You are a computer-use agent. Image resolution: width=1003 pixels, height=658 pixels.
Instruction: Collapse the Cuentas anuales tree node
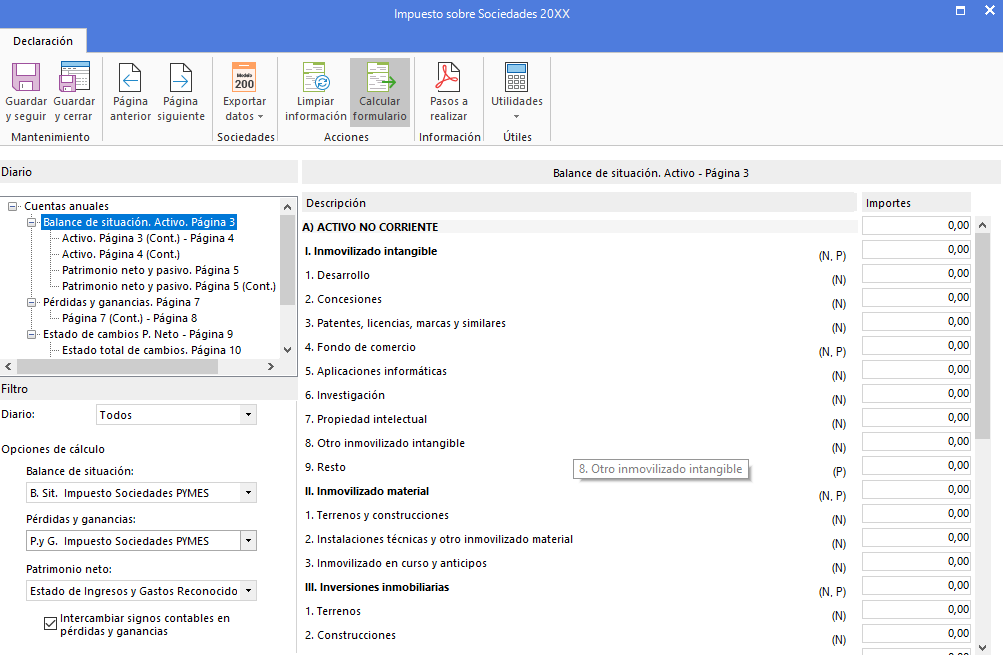pos(12,207)
